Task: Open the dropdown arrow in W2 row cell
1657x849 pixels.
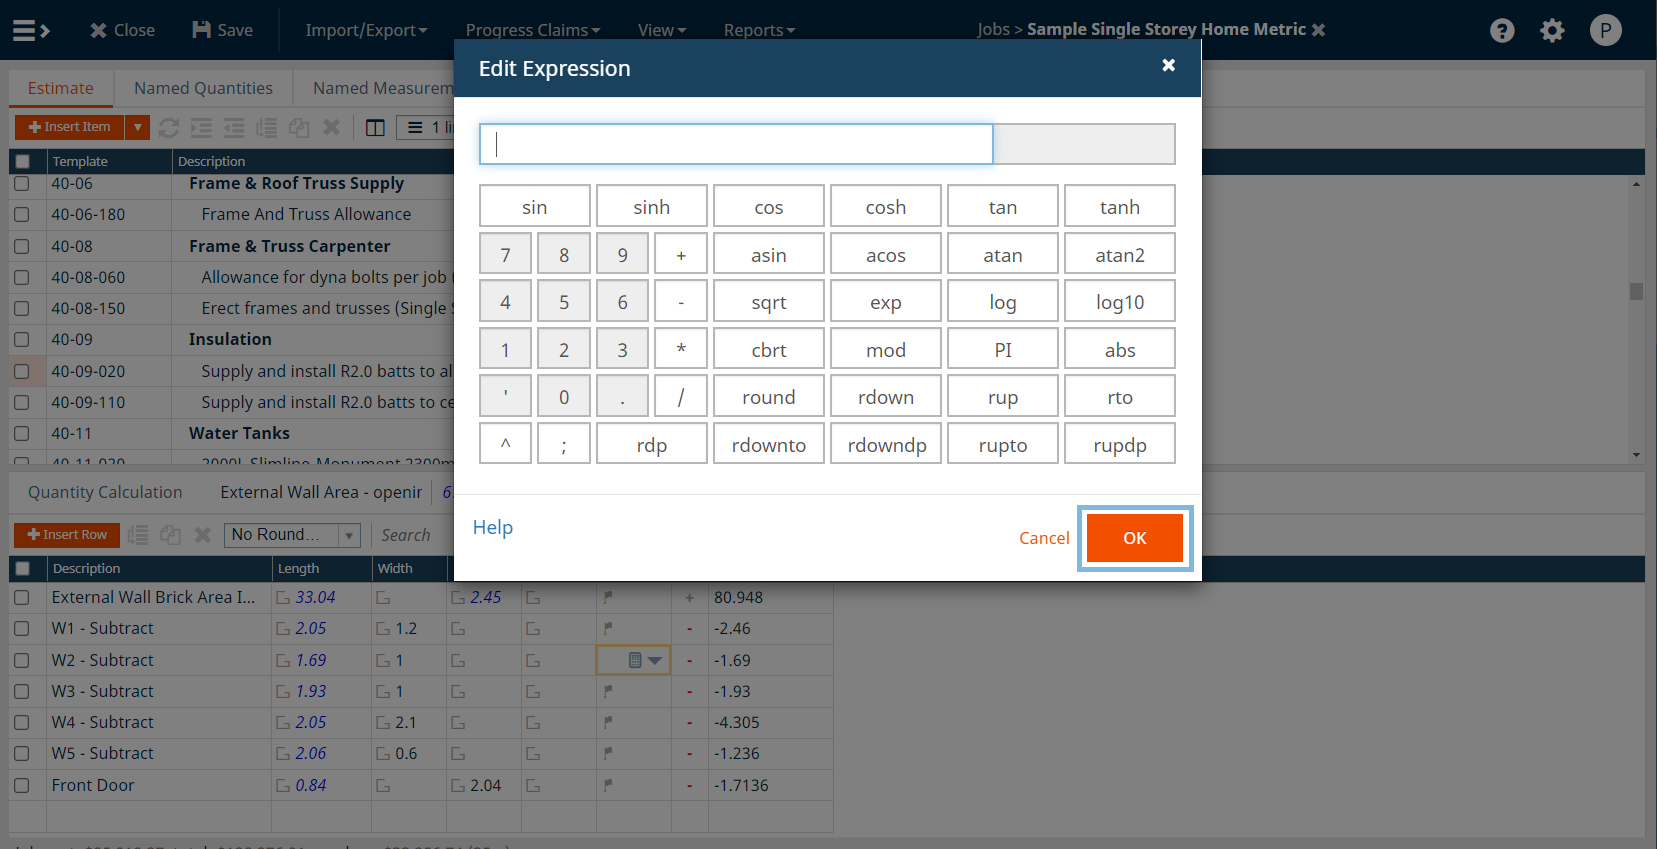Action: 655,660
